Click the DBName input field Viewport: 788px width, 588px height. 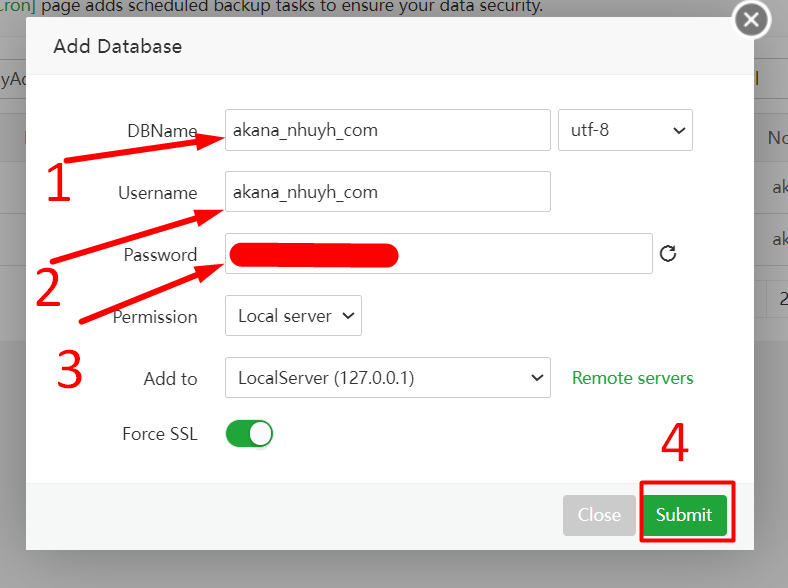[387, 130]
